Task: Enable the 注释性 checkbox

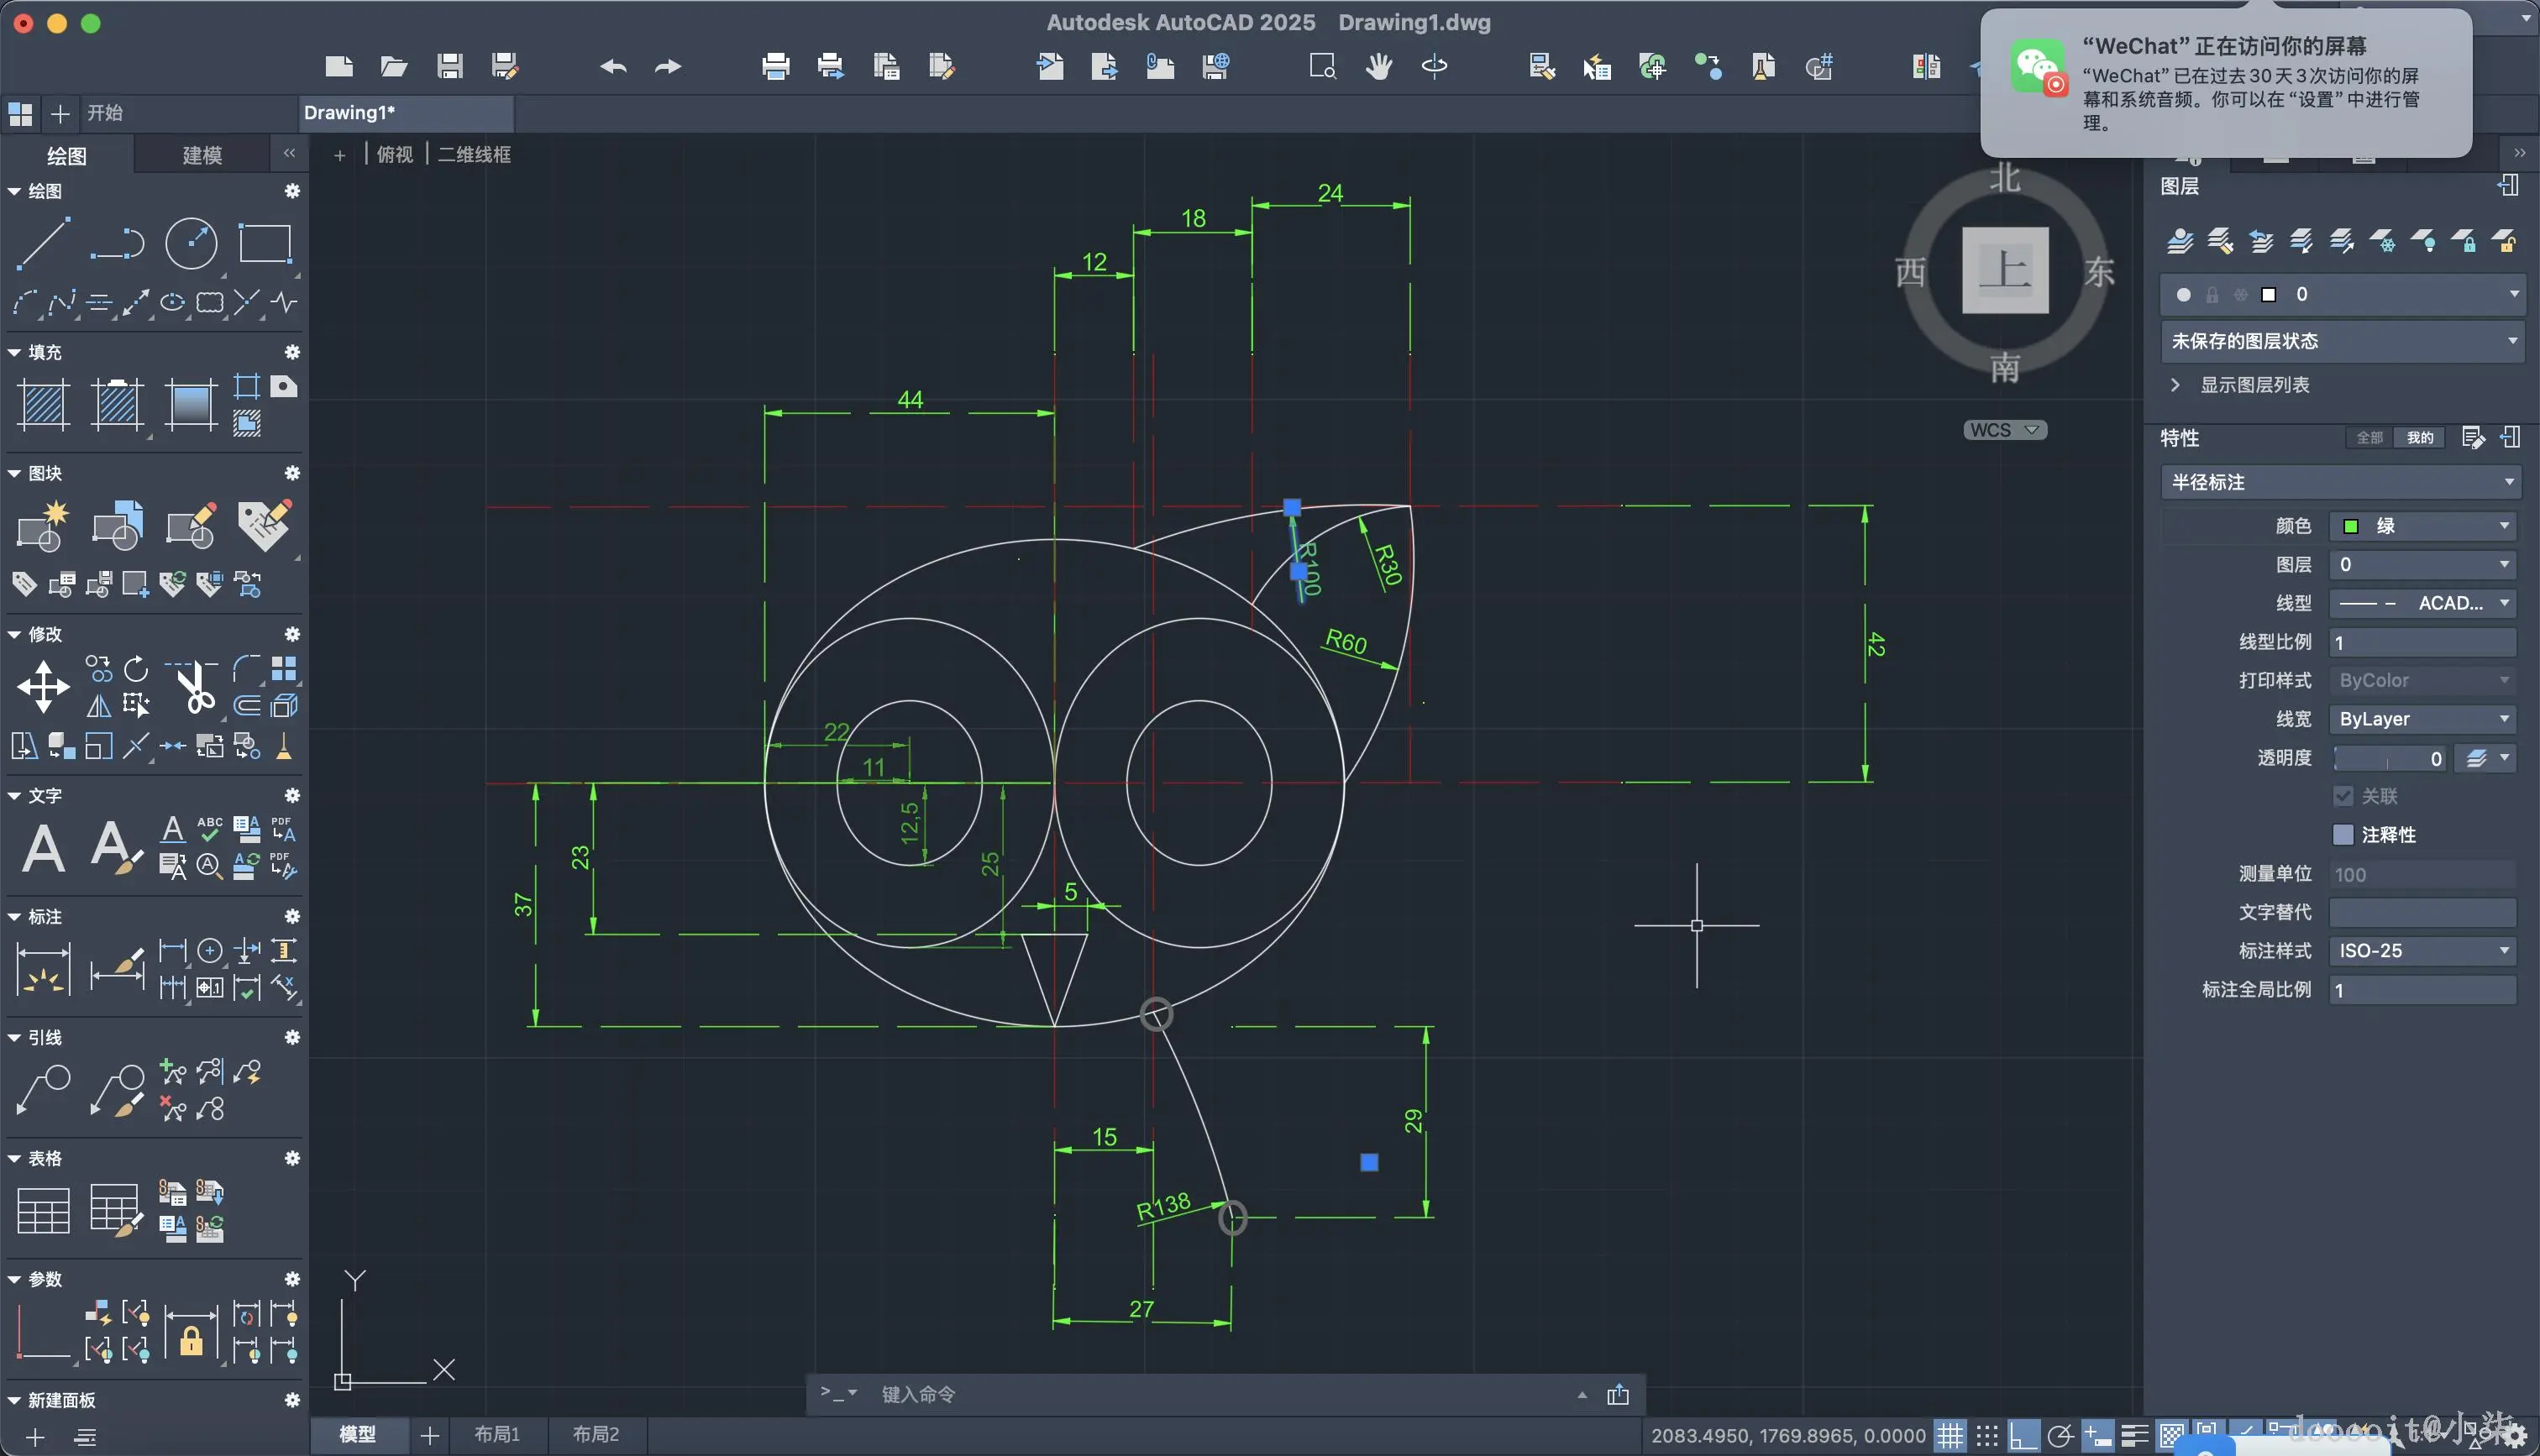Action: point(2343,835)
